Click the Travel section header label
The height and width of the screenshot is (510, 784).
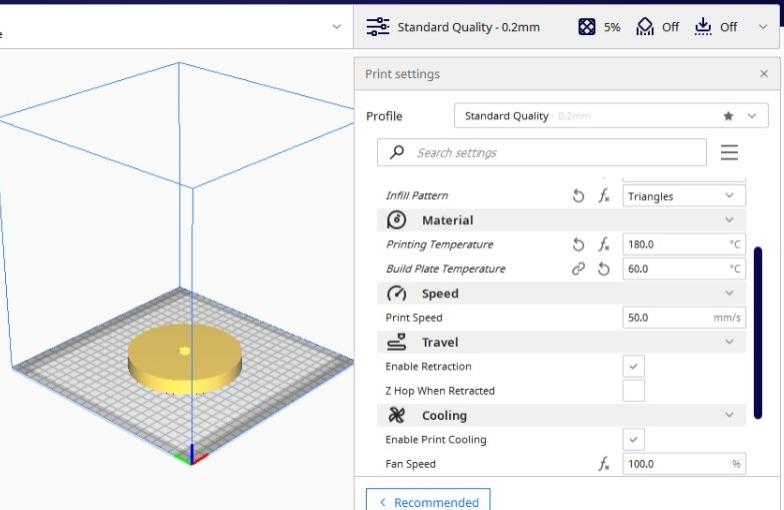(x=440, y=342)
